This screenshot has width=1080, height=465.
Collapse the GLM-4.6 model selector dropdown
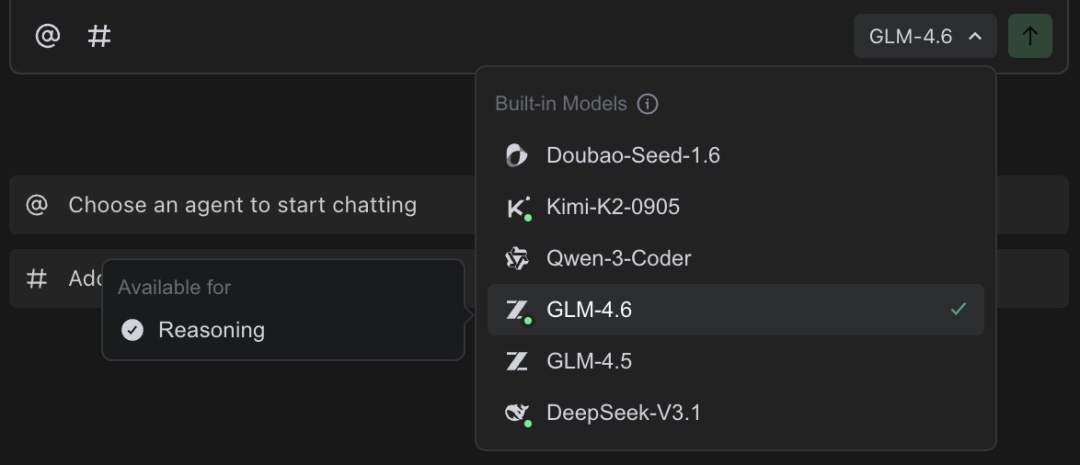(925, 36)
